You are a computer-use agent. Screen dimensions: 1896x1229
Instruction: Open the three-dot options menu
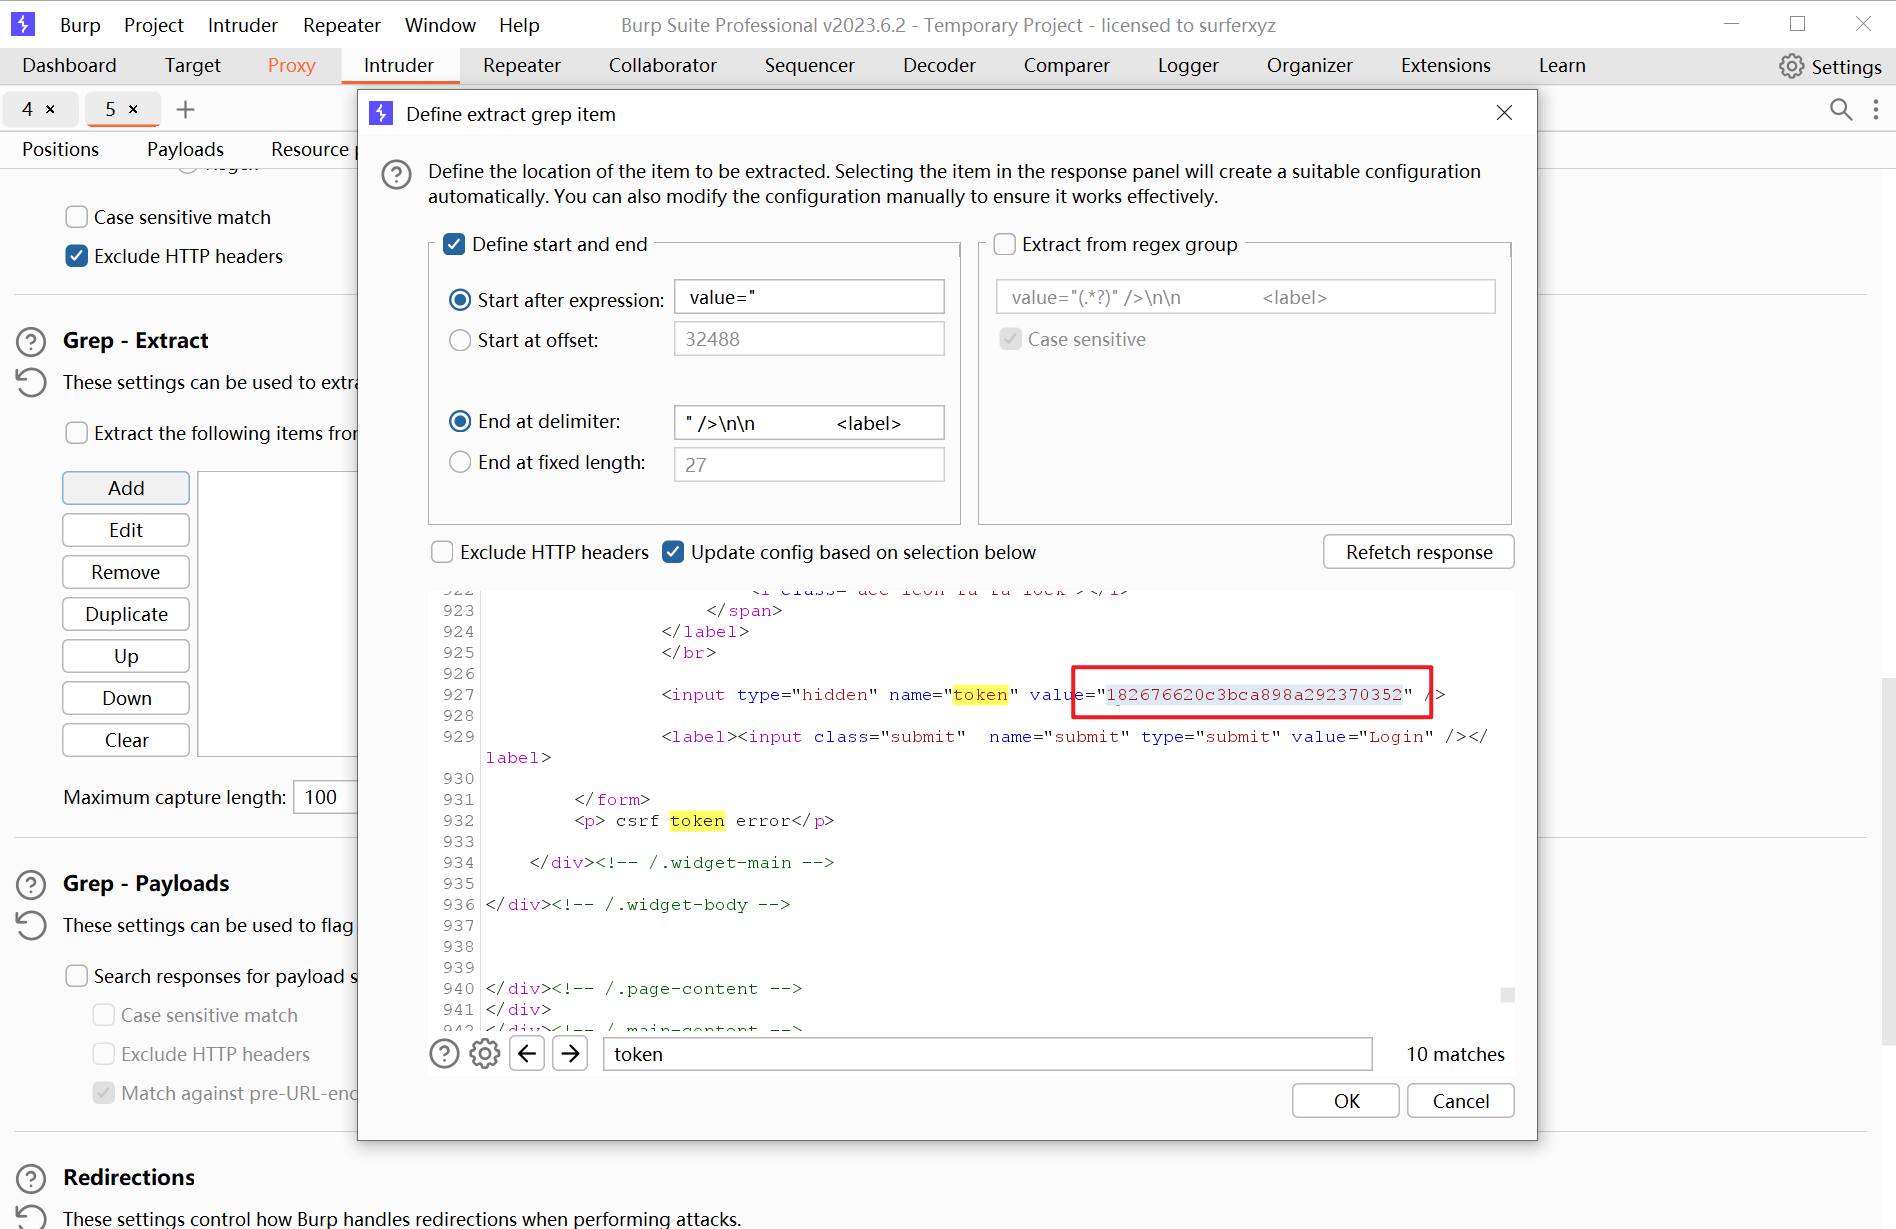(x=1876, y=109)
